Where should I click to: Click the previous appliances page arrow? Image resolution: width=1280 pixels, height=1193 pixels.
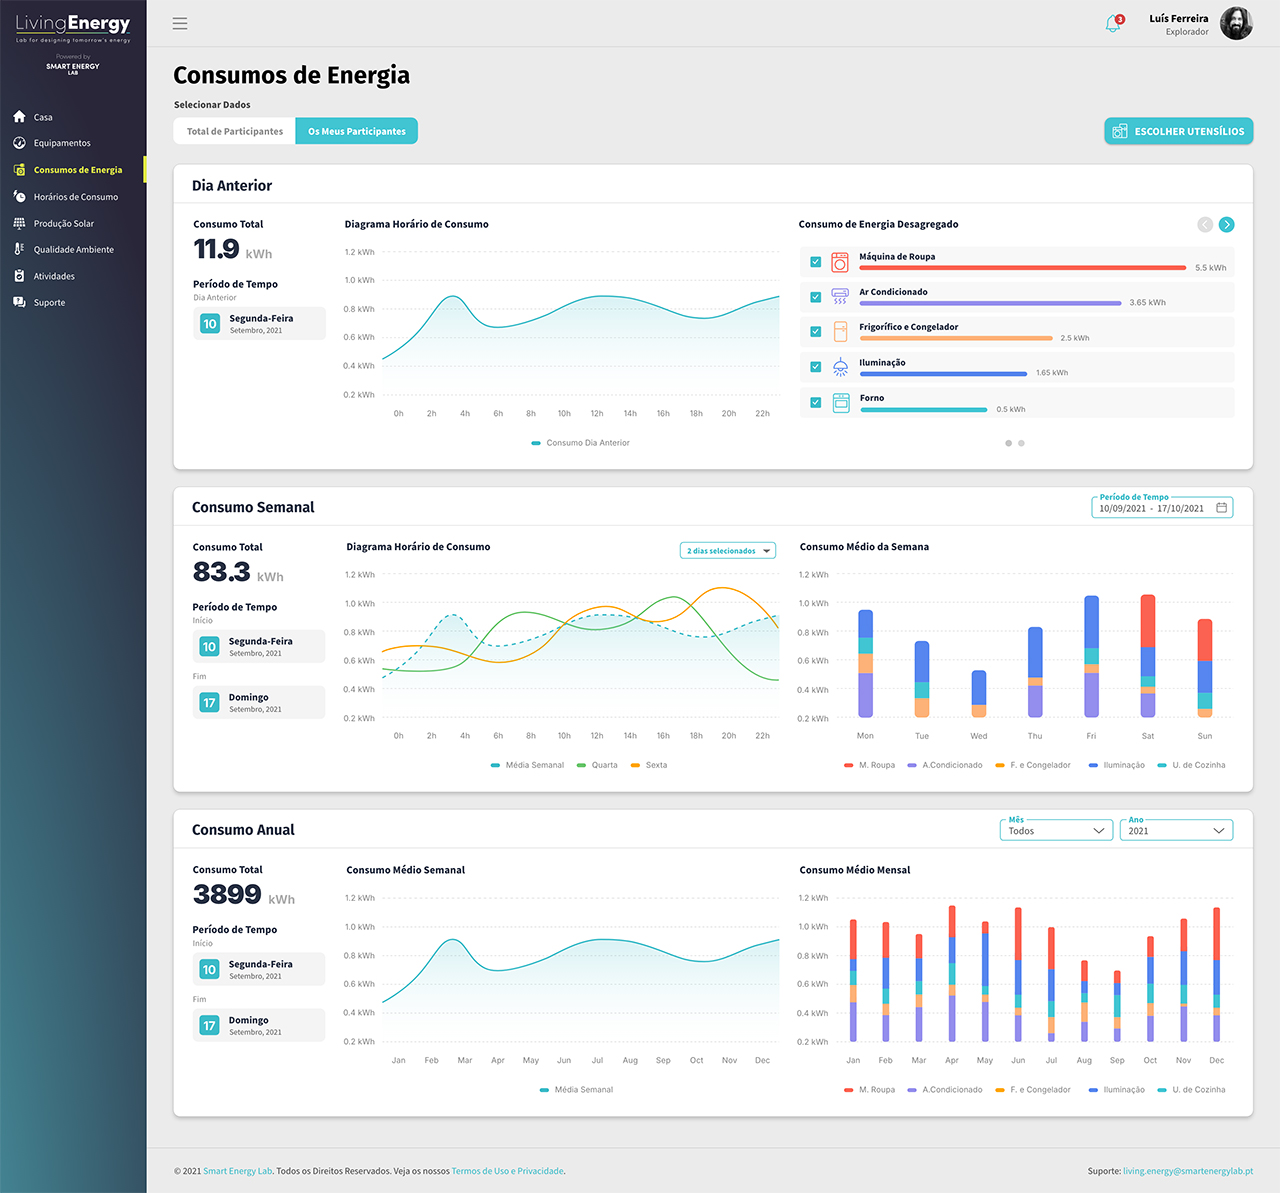(1205, 225)
